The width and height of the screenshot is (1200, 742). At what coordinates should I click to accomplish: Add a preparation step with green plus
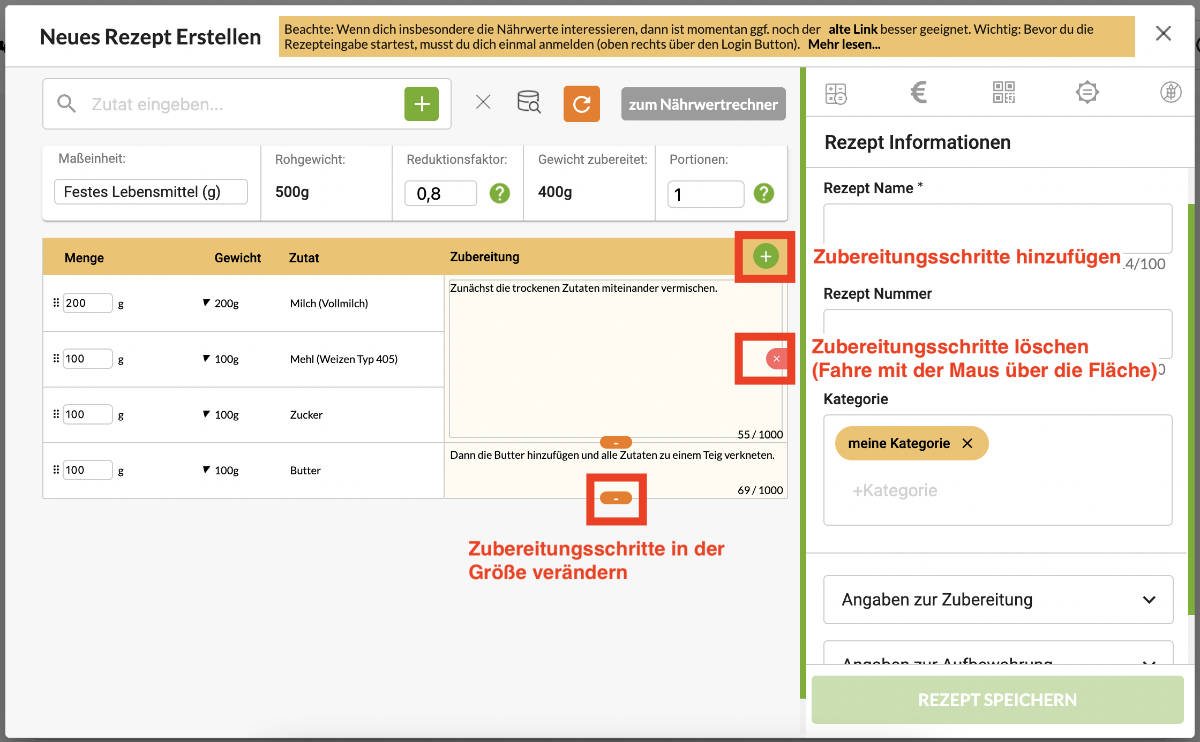coord(765,257)
